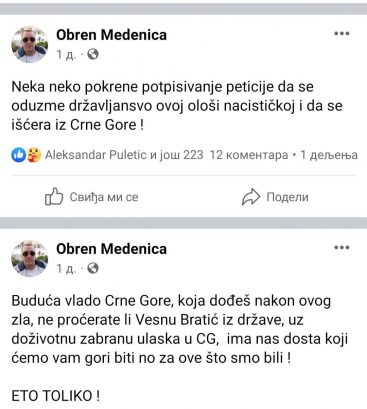The height and width of the screenshot is (409, 367).
Task: Like the post via Свиђа ми се
Action: [x=92, y=197]
